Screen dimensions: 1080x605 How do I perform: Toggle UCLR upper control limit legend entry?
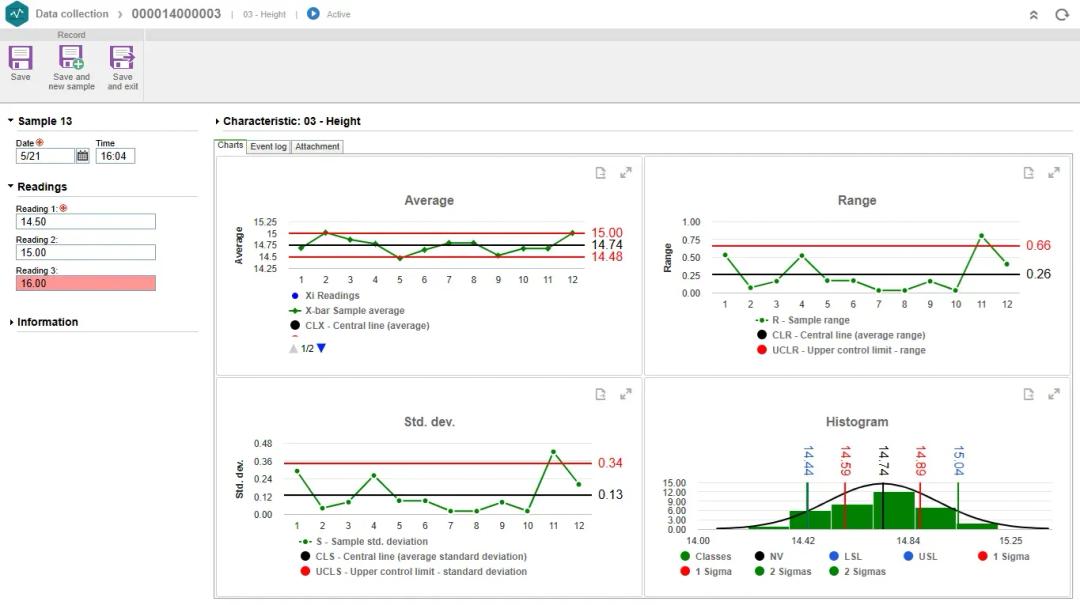[848, 350]
